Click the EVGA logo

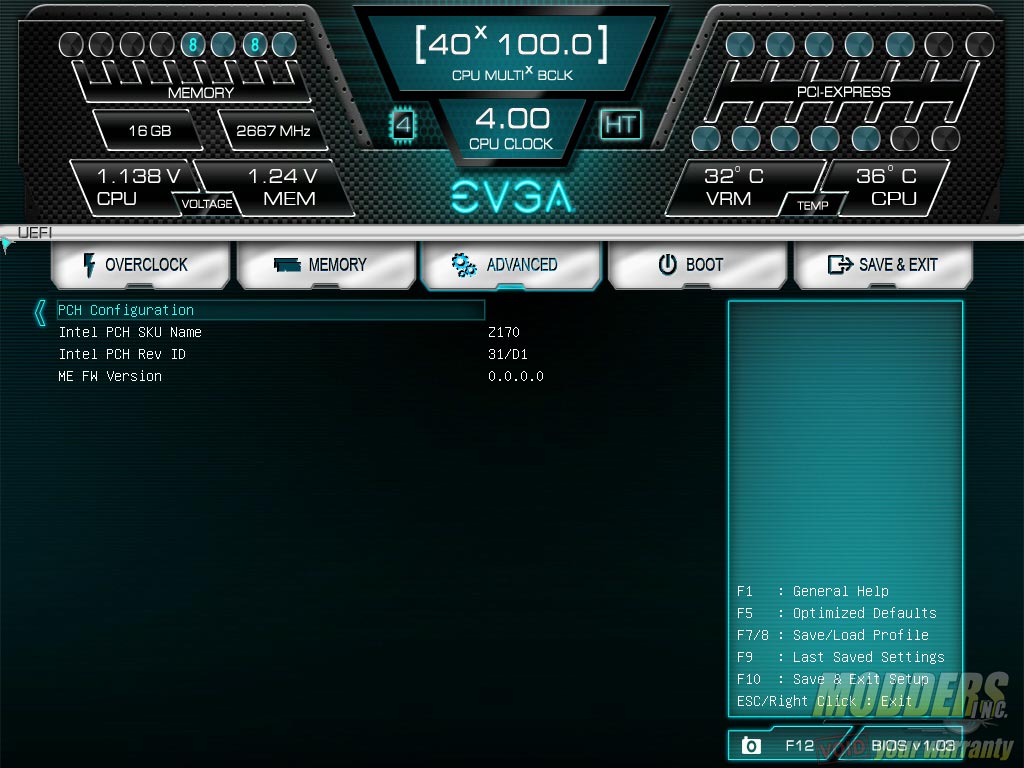pos(512,197)
